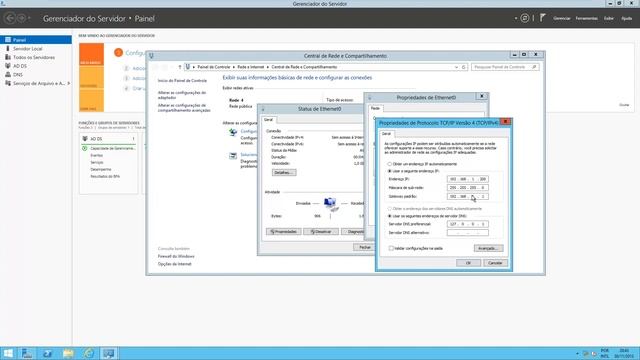
Task: Click Cancelar in TCP/IPv4 properties
Action: pos(496,263)
